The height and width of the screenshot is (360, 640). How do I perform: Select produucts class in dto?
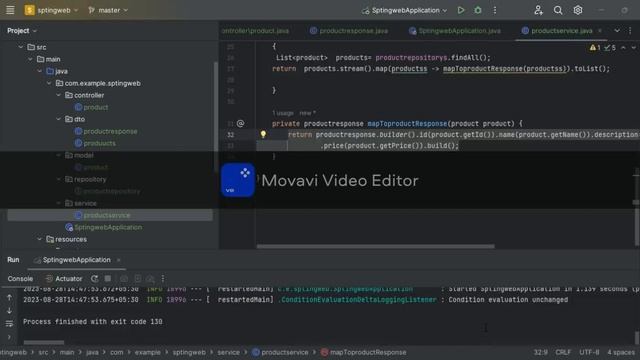(96, 143)
